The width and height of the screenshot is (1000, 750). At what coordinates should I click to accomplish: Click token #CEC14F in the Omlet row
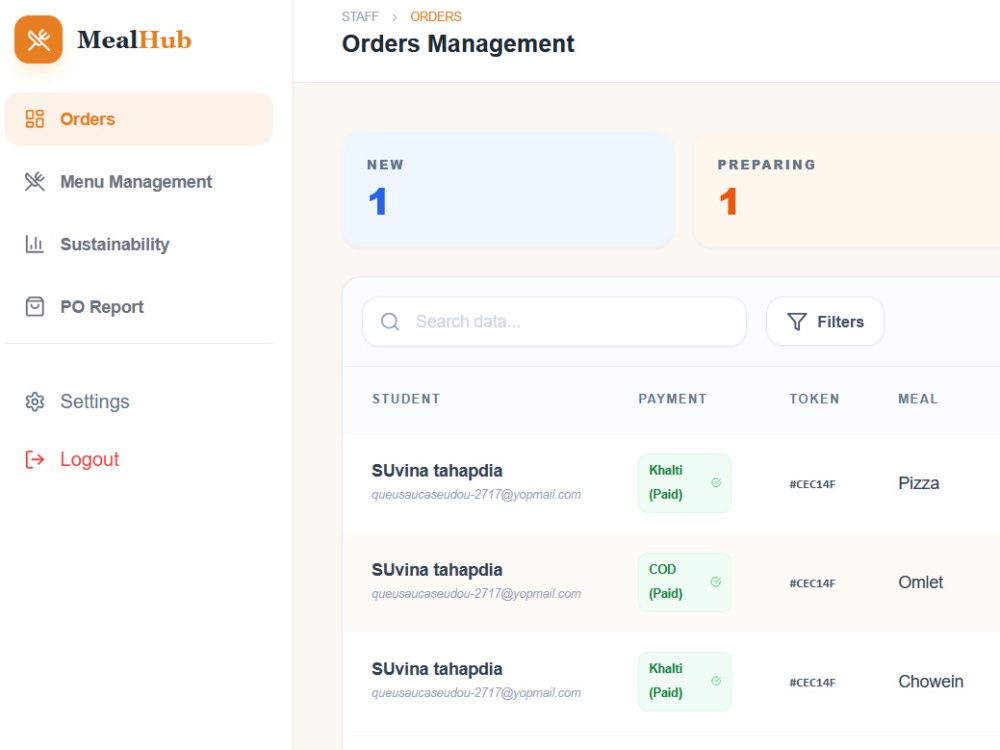812,583
